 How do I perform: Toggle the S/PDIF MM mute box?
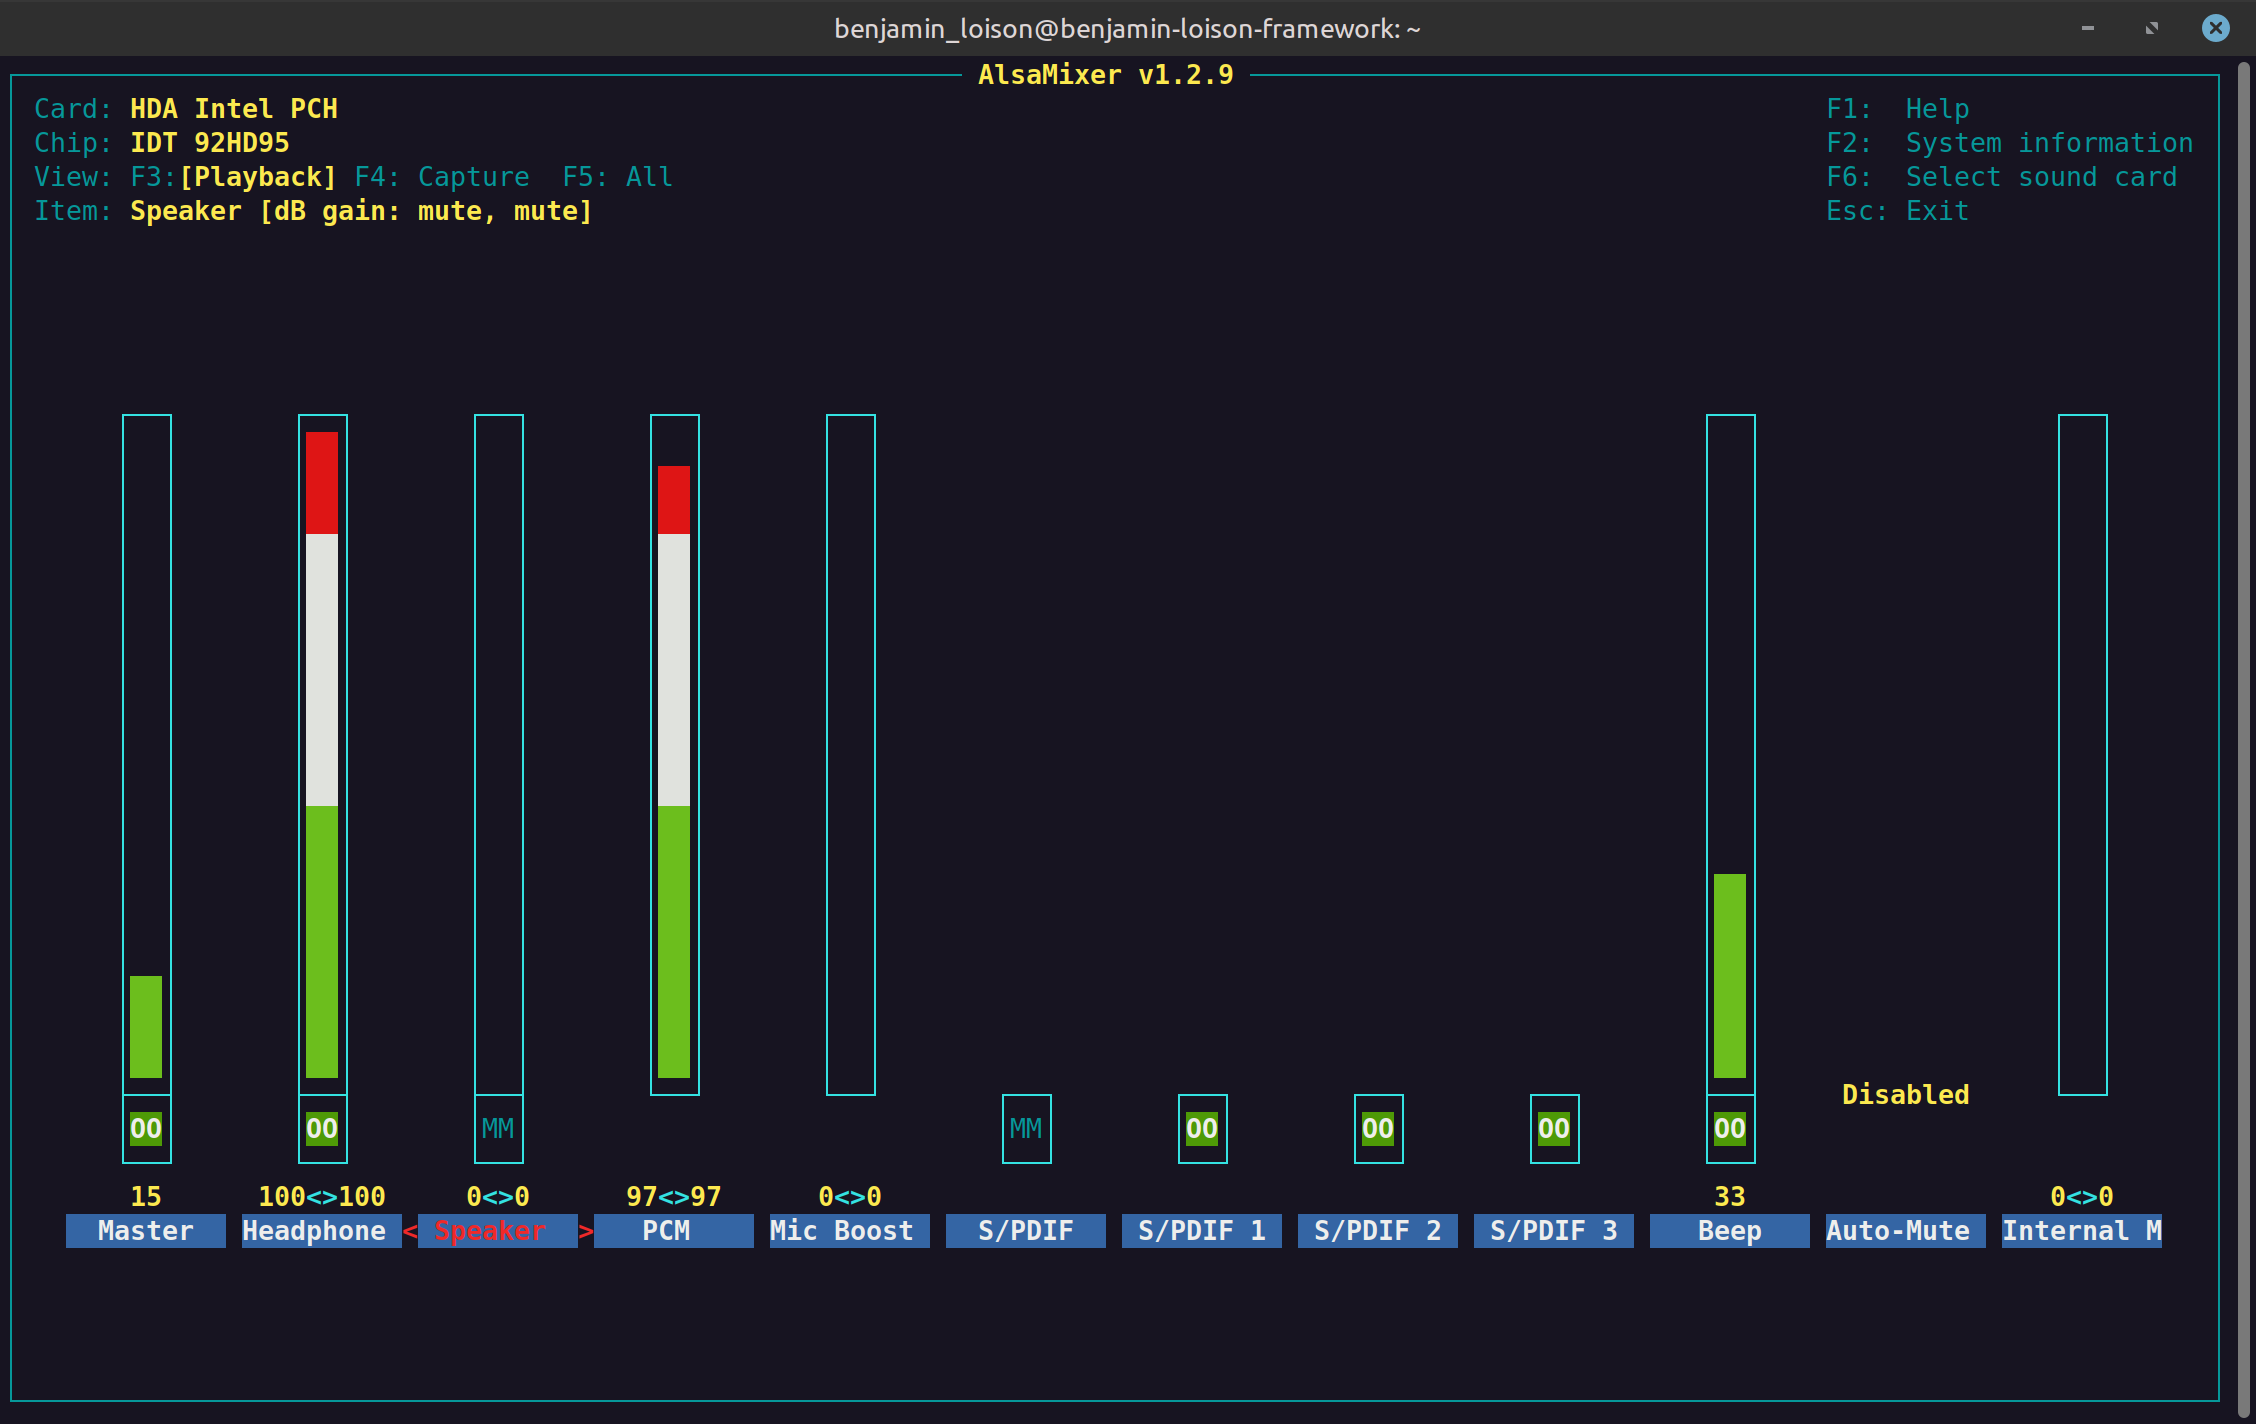click(x=1026, y=1129)
